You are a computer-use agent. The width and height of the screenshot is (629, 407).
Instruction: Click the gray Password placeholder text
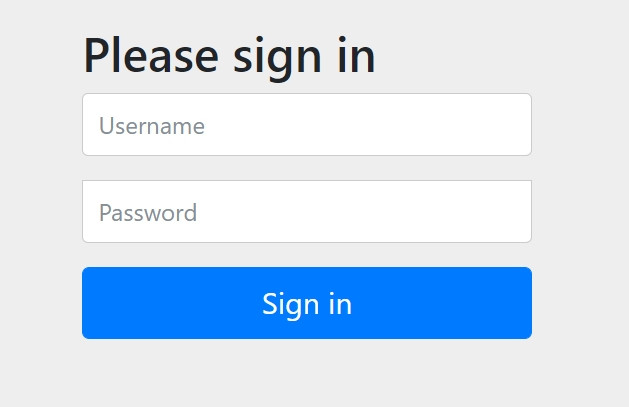148,213
